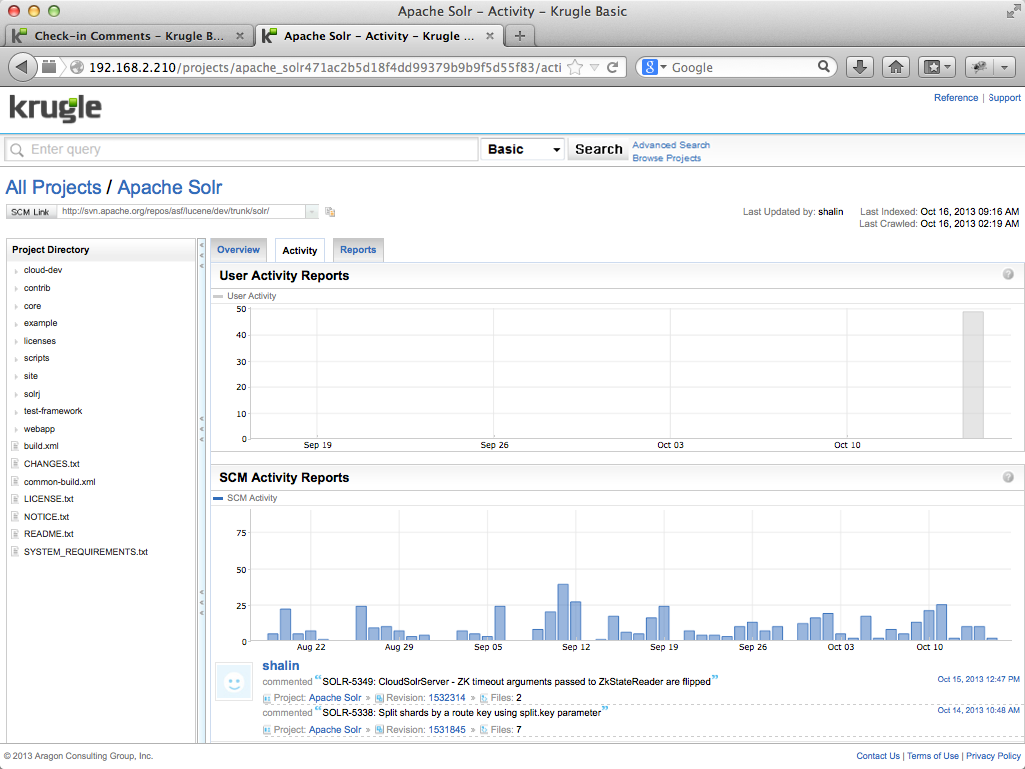Expand the cloud-dev folder
1025x769 pixels.
point(16,270)
